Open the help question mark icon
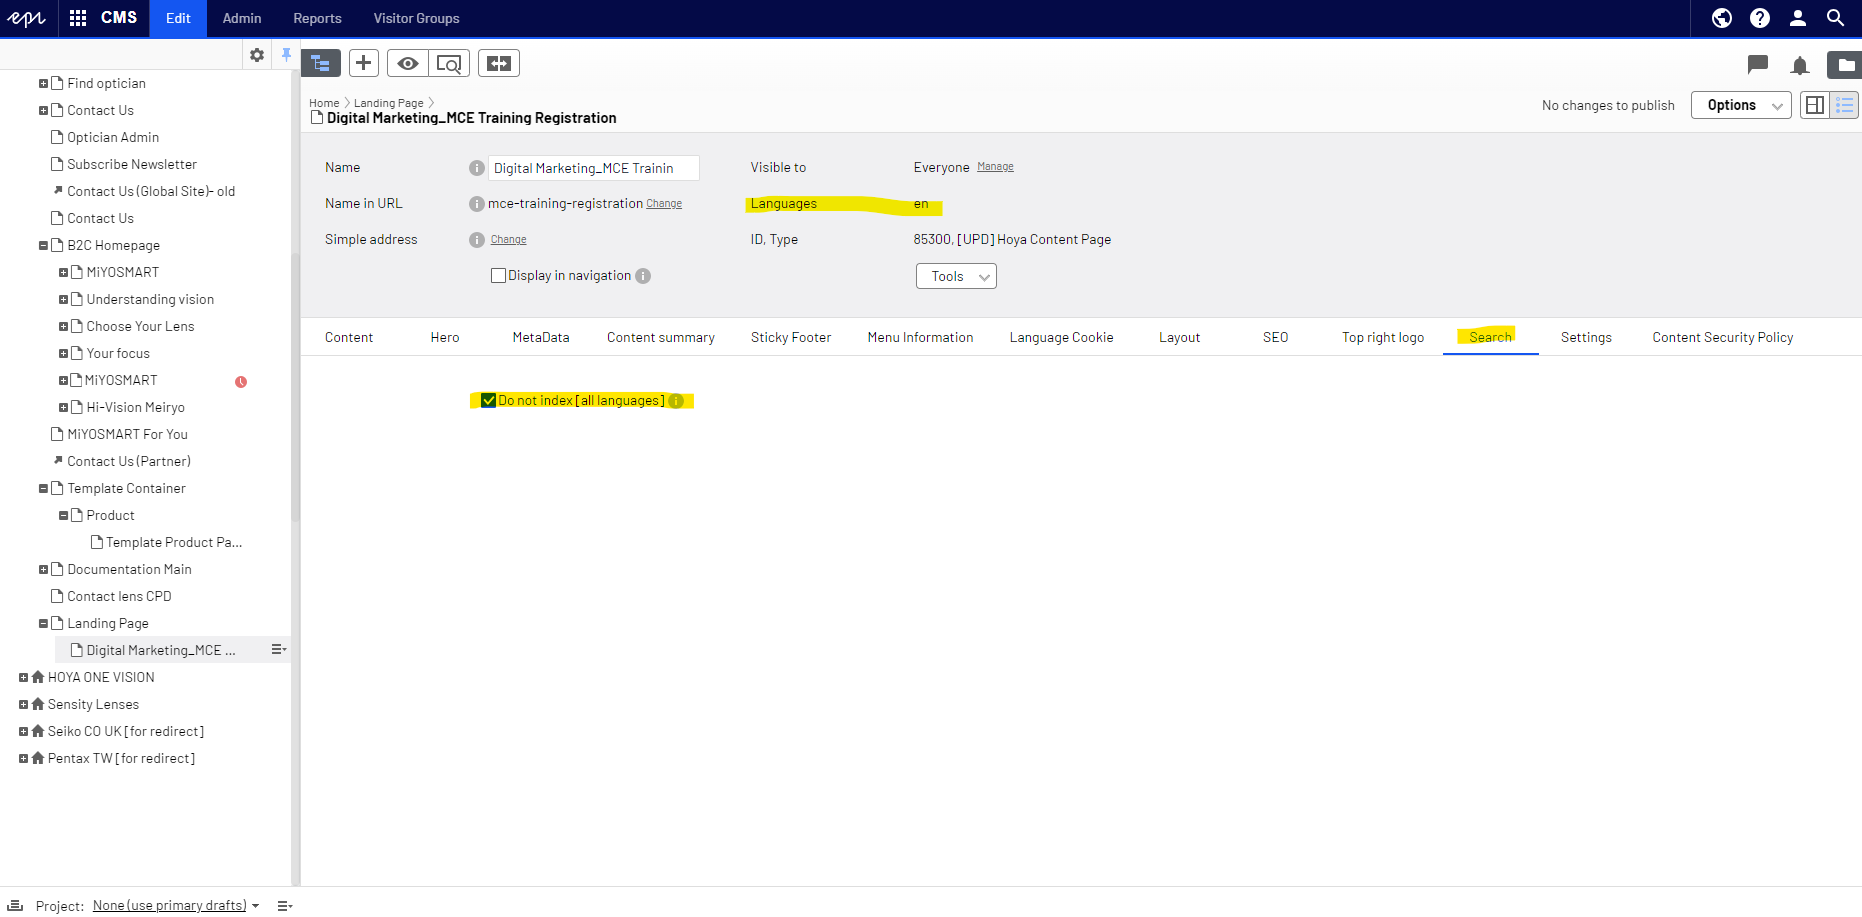This screenshot has width=1862, height=917. coord(1759,18)
